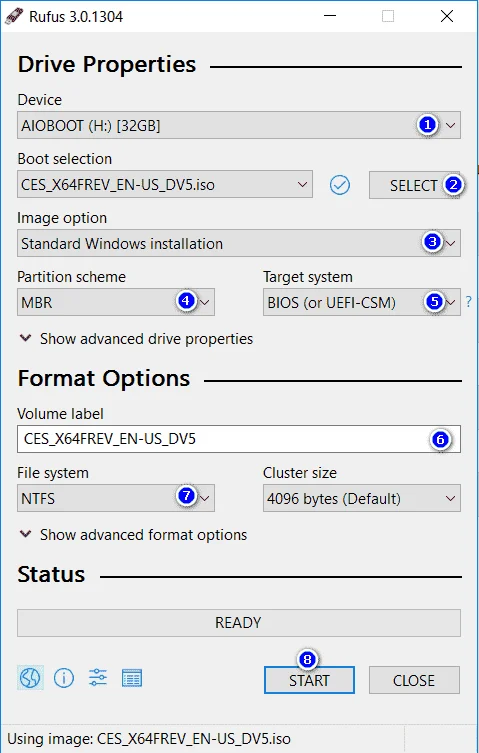The width and height of the screenshot is (479, 753).
Task: Open the File system NTFS dropdown
Action: pos(116,498)
